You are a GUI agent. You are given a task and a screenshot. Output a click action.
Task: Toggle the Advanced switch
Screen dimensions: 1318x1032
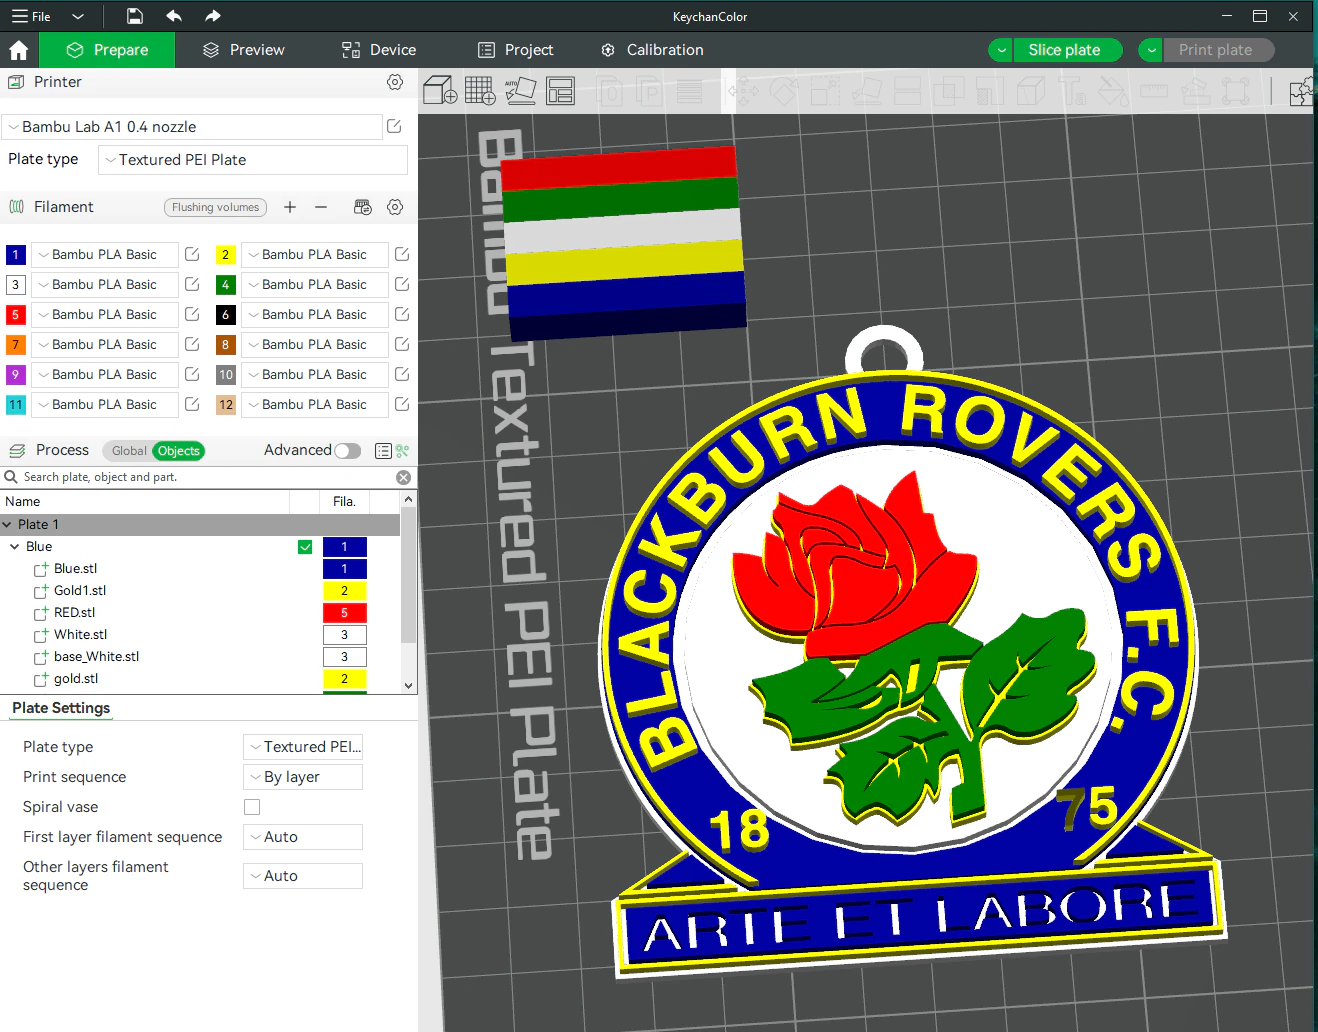(x=347, y=451)
